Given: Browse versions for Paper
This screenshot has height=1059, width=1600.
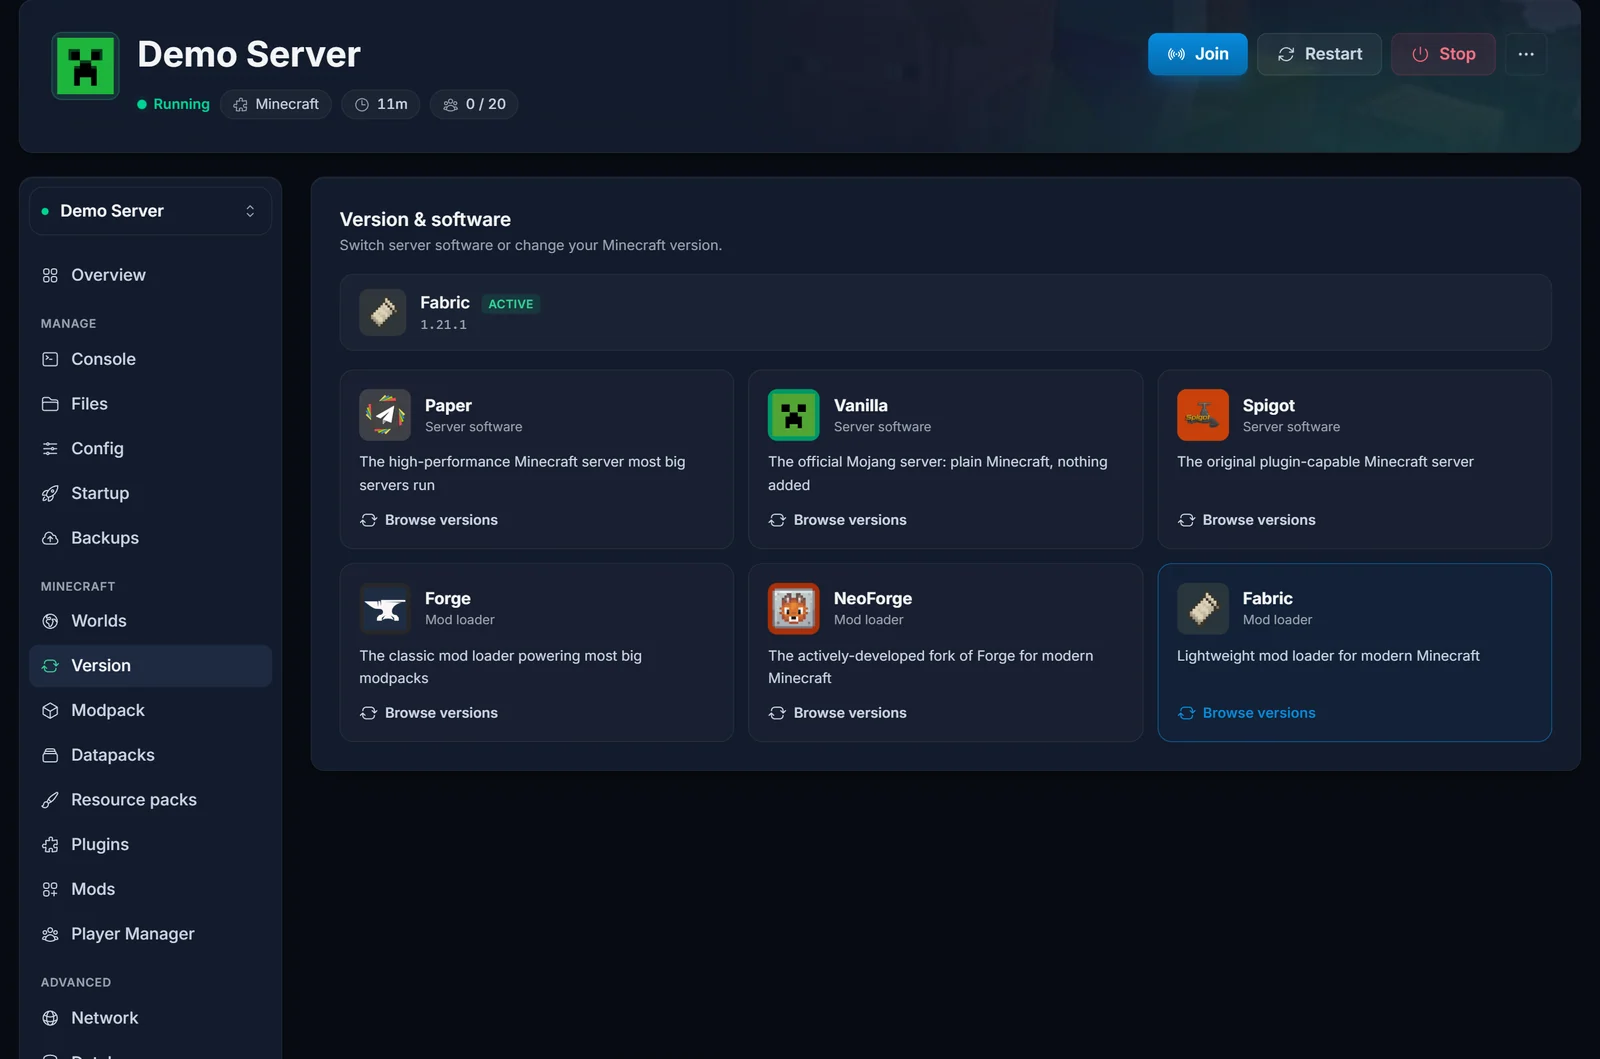Looking at the screenshot, I should click(429, 520).
